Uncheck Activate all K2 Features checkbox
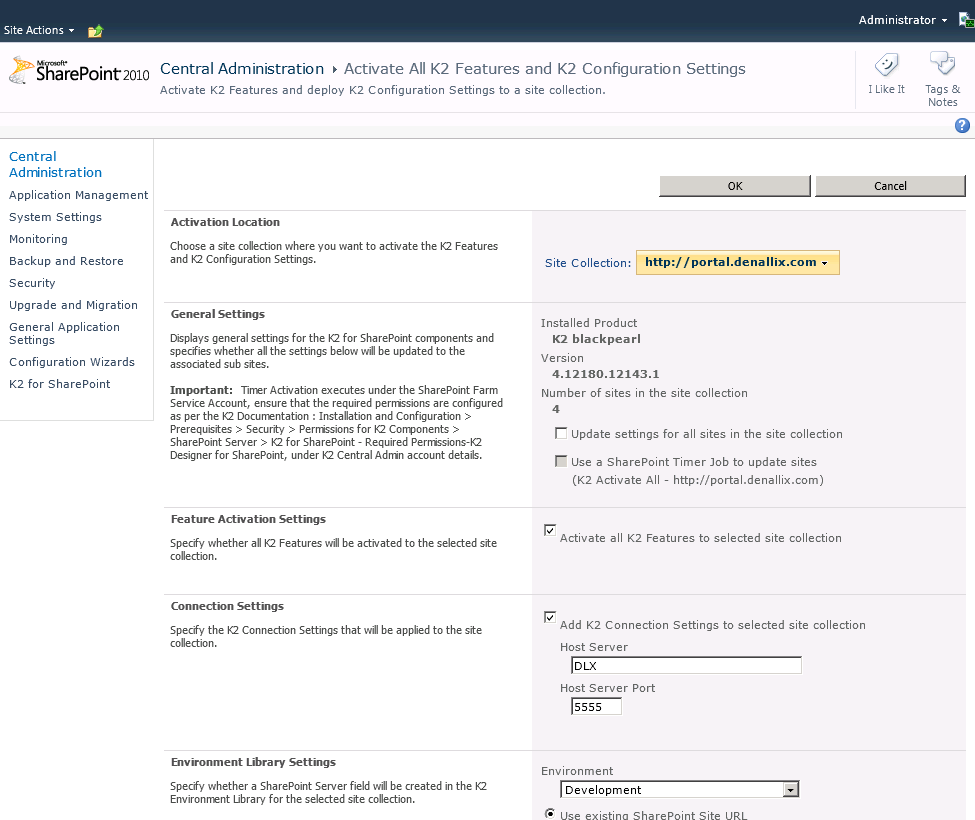Image resolution: width=975 pixels, height=820 pixels. (550, 530)
